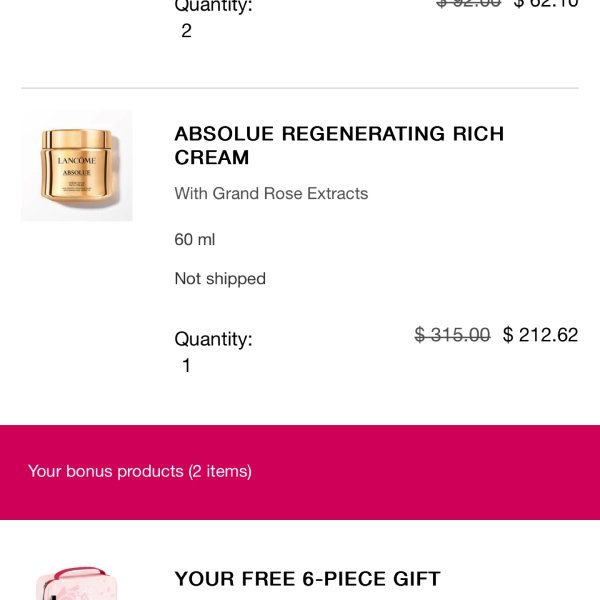Click the crossed-out price at the top
This screenshot has height=600, width=600.
[469, 4]
